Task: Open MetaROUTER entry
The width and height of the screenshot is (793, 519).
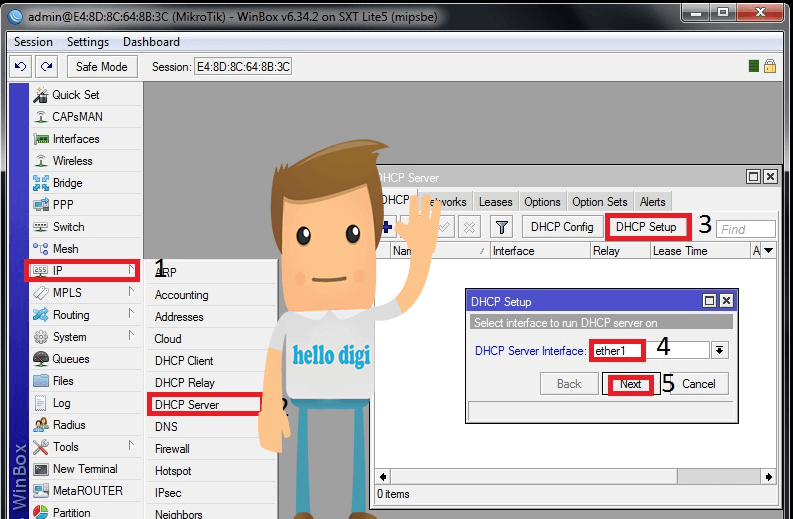Action: coord(85,491)
